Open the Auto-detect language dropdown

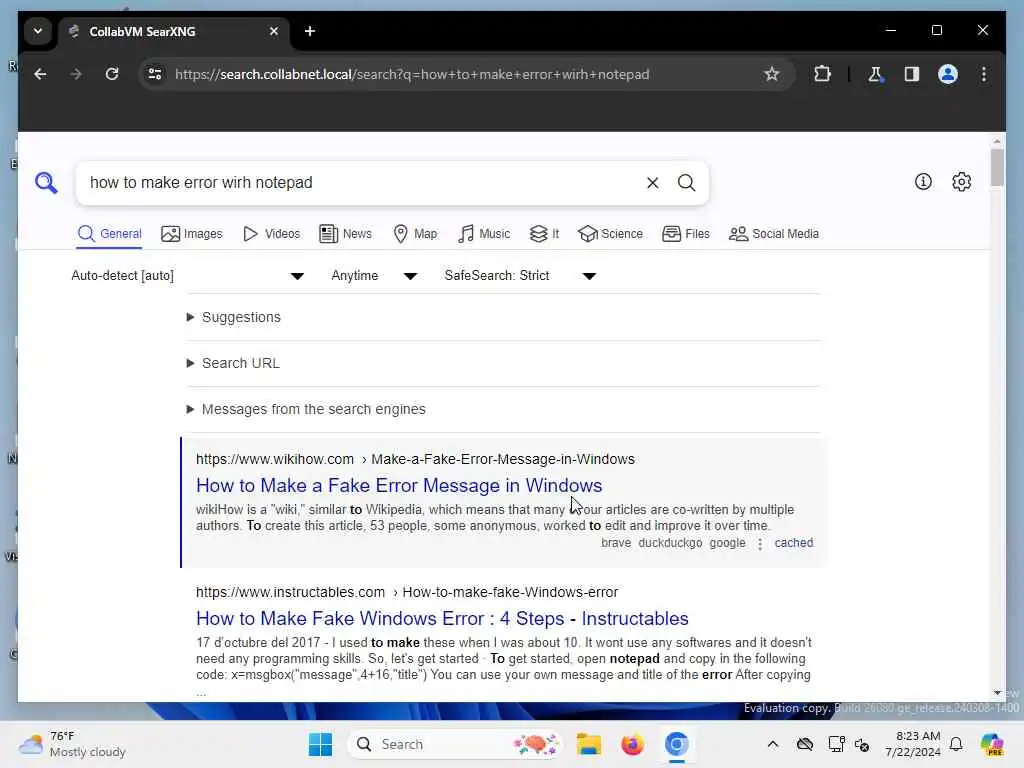187,276
